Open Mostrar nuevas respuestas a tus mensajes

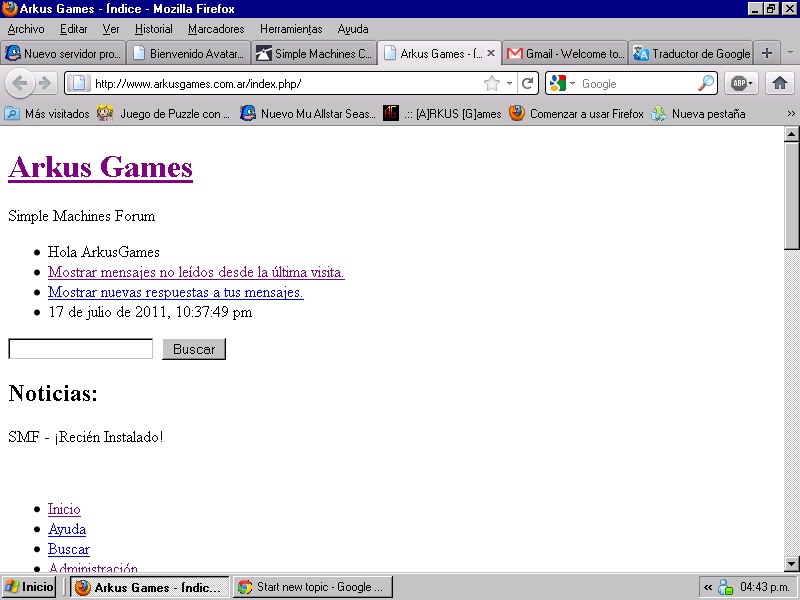pos(176,292)
